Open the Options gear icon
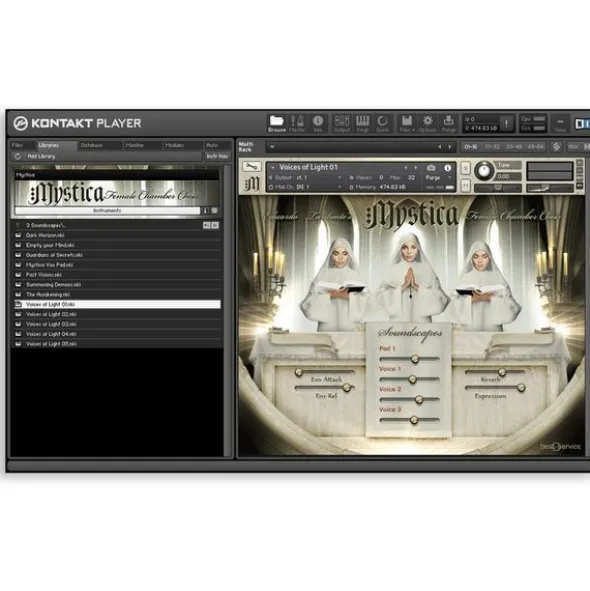Screen dimensions: 590x591 tap(428, 123)
